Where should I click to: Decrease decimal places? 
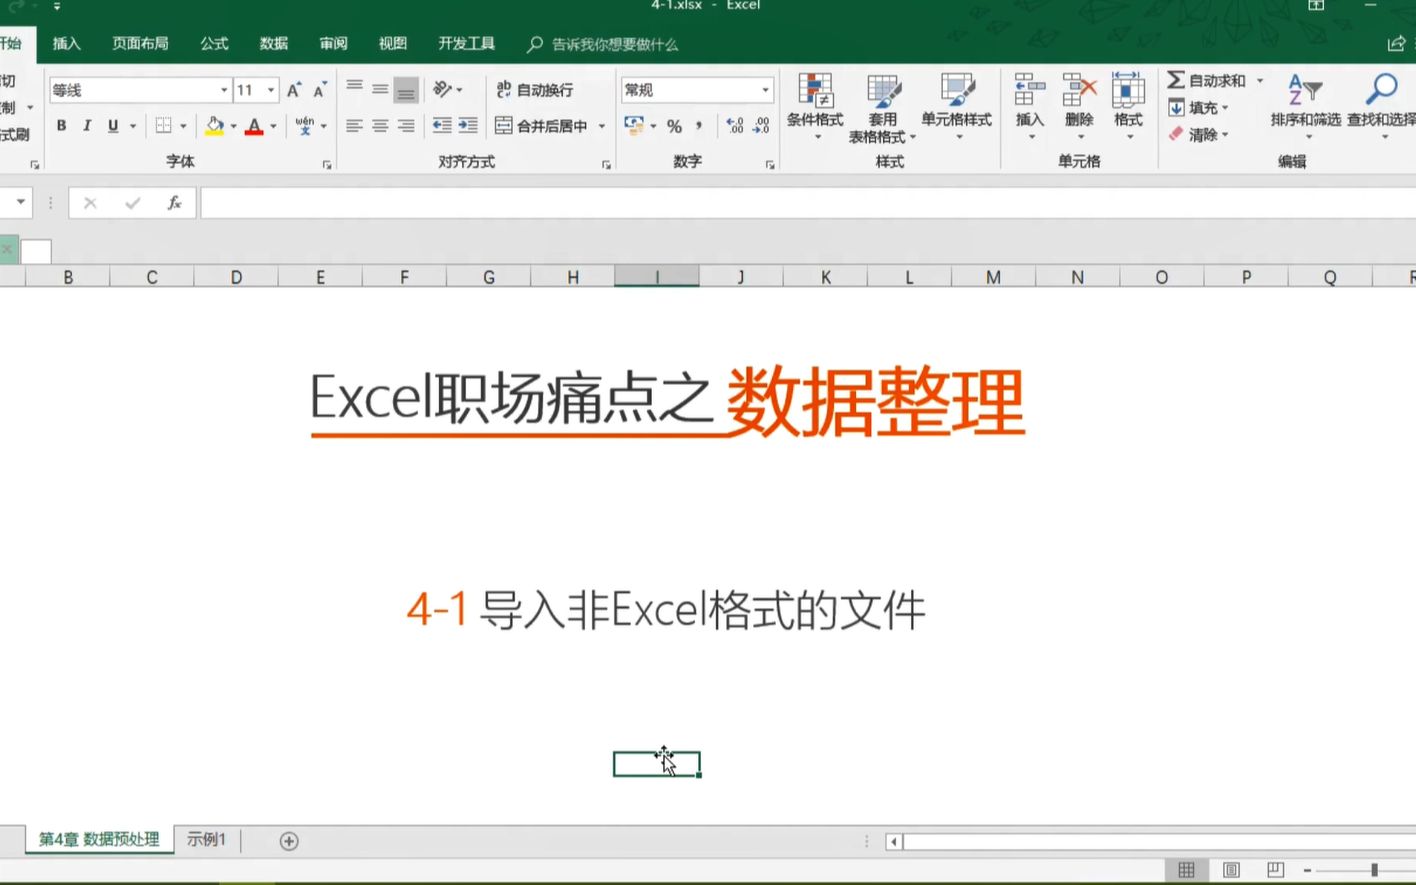[x=761, y=126]
